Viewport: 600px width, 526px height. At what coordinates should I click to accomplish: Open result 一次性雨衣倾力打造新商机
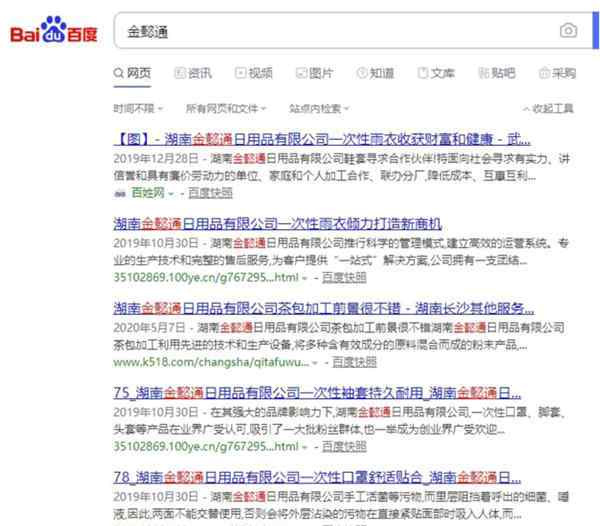277,224
